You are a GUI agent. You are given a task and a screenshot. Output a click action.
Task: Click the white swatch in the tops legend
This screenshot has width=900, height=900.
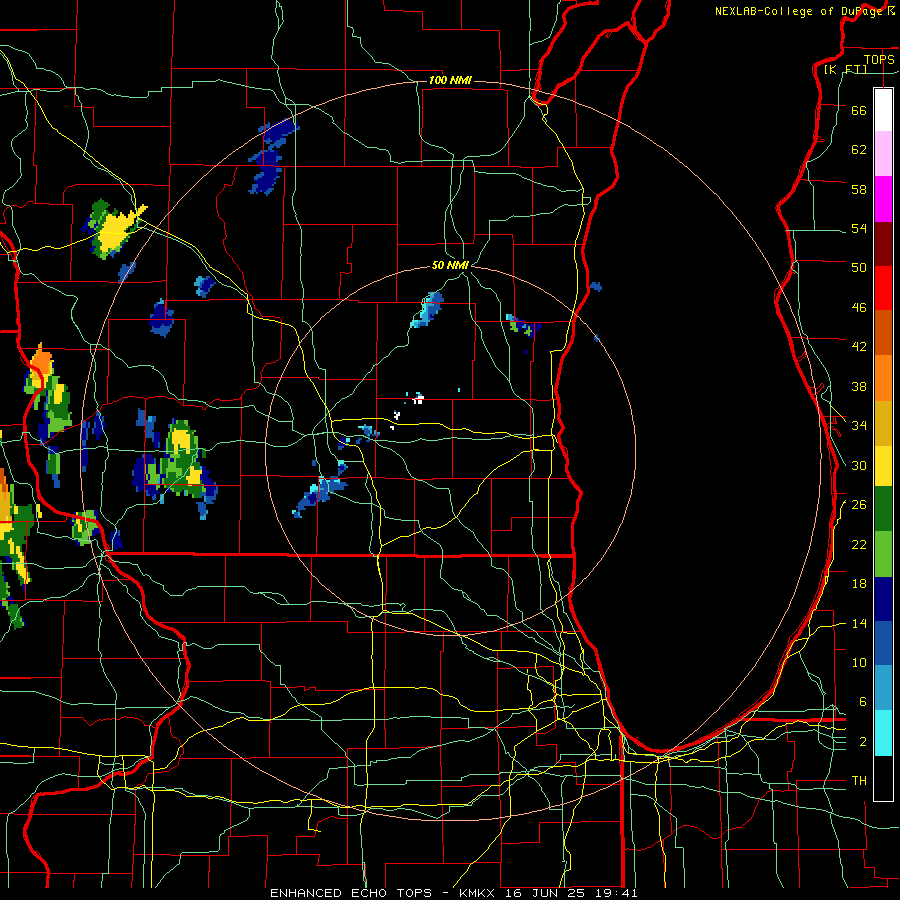pos(883,110)
